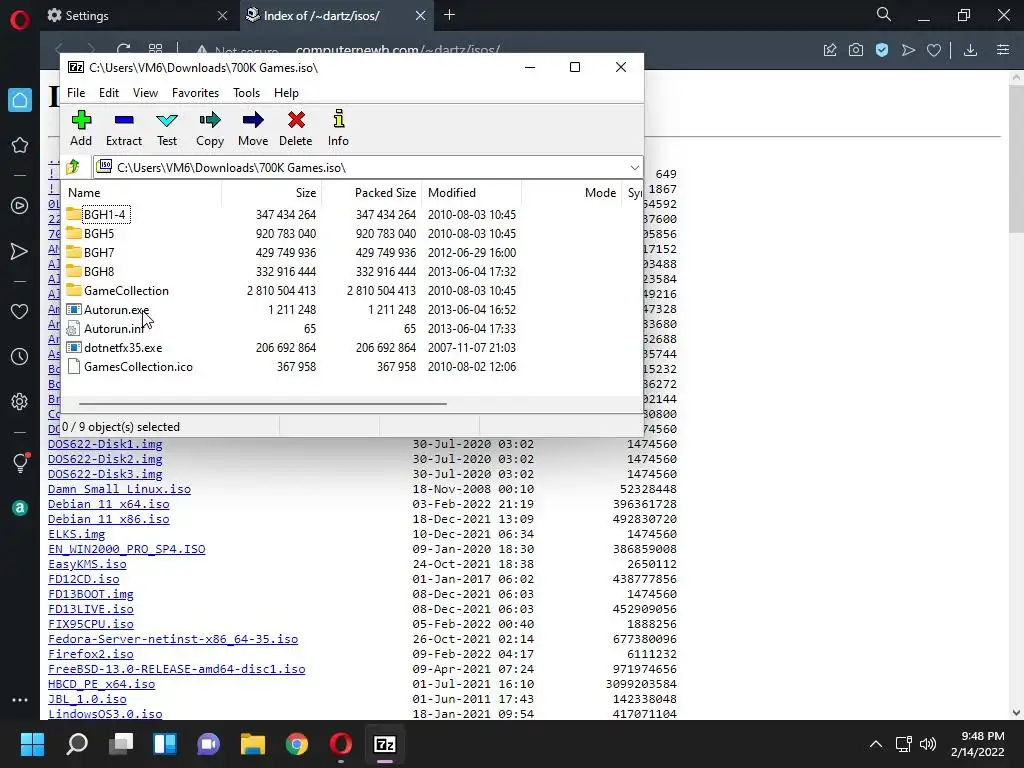Viewport: 1024px width, 768px height.
Task: Open the EN_WIN2000_PRO_SP4.ISO link
Action: click(x=127, y=549)
